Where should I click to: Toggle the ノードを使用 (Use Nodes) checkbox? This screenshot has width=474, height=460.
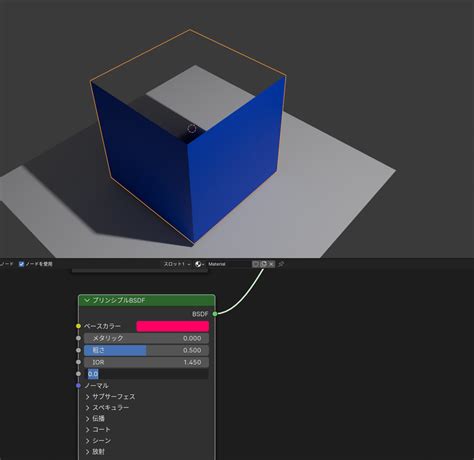[21, 264]
